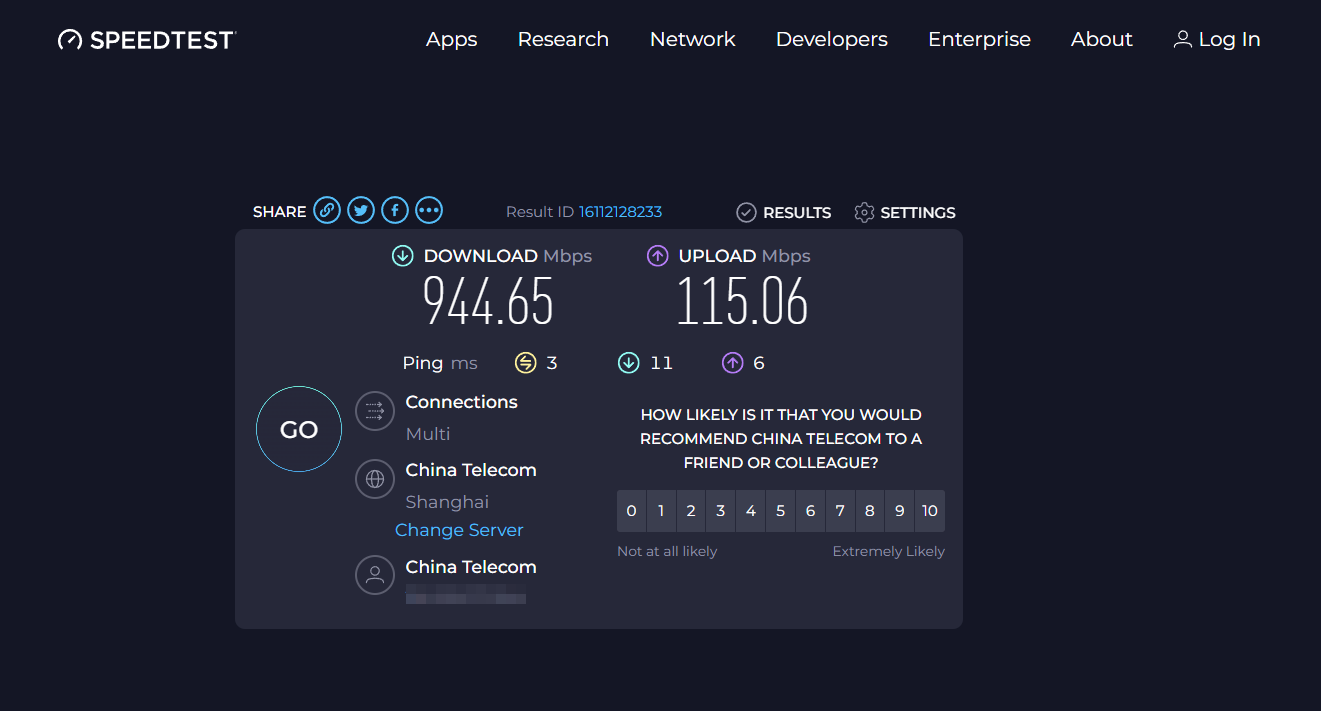This screenshot has width=1321, height=711.
Task: Open the Apps menu
Action: pos(451,40)
